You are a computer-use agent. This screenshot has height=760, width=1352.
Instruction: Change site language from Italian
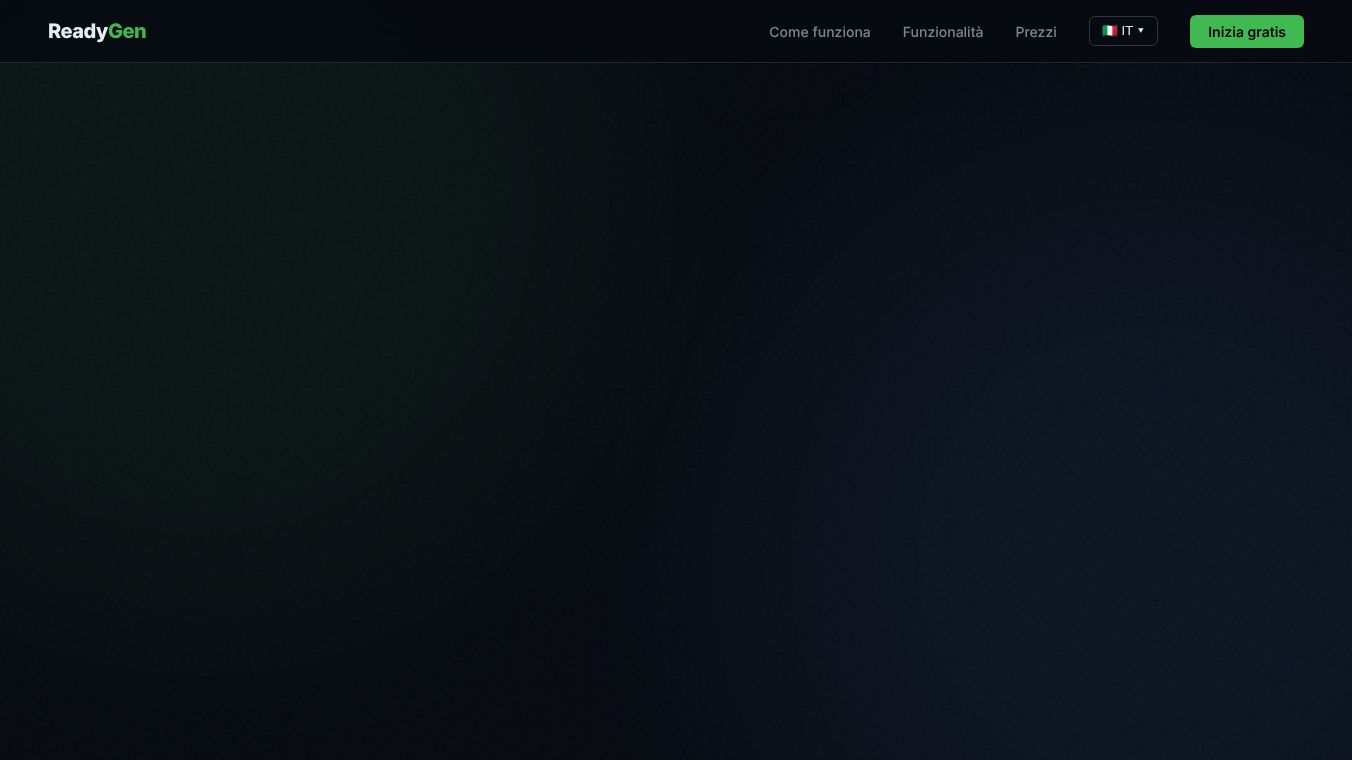click(1123, 31)
